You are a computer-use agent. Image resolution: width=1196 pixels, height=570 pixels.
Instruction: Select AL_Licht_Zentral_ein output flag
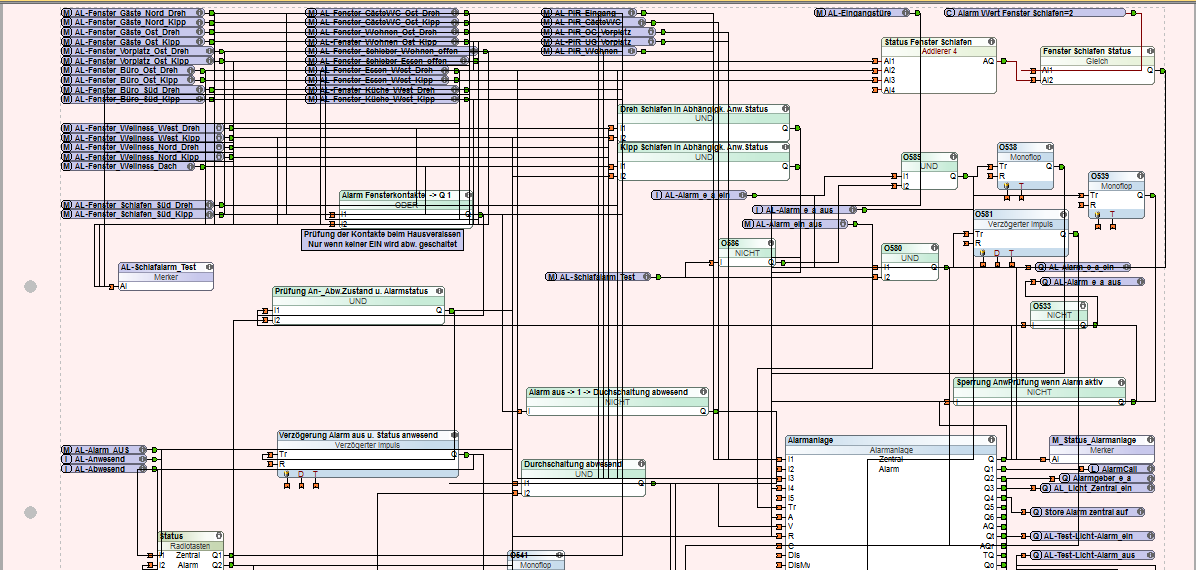tap(1098, 488)
